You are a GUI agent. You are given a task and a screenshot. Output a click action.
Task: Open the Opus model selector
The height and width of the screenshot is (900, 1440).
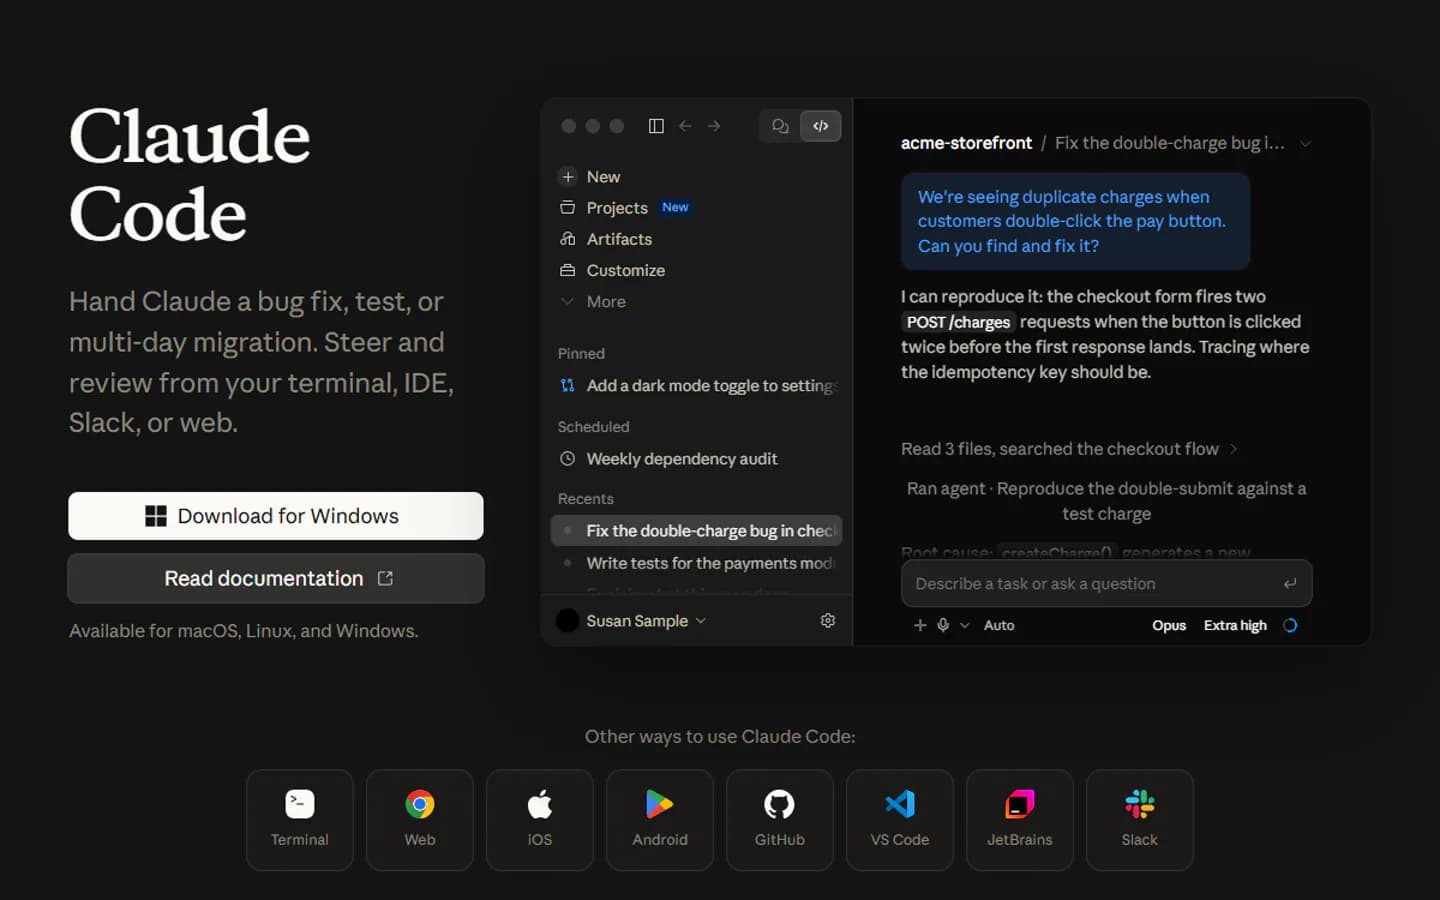pyautogui.click(x=1169, y=625)
